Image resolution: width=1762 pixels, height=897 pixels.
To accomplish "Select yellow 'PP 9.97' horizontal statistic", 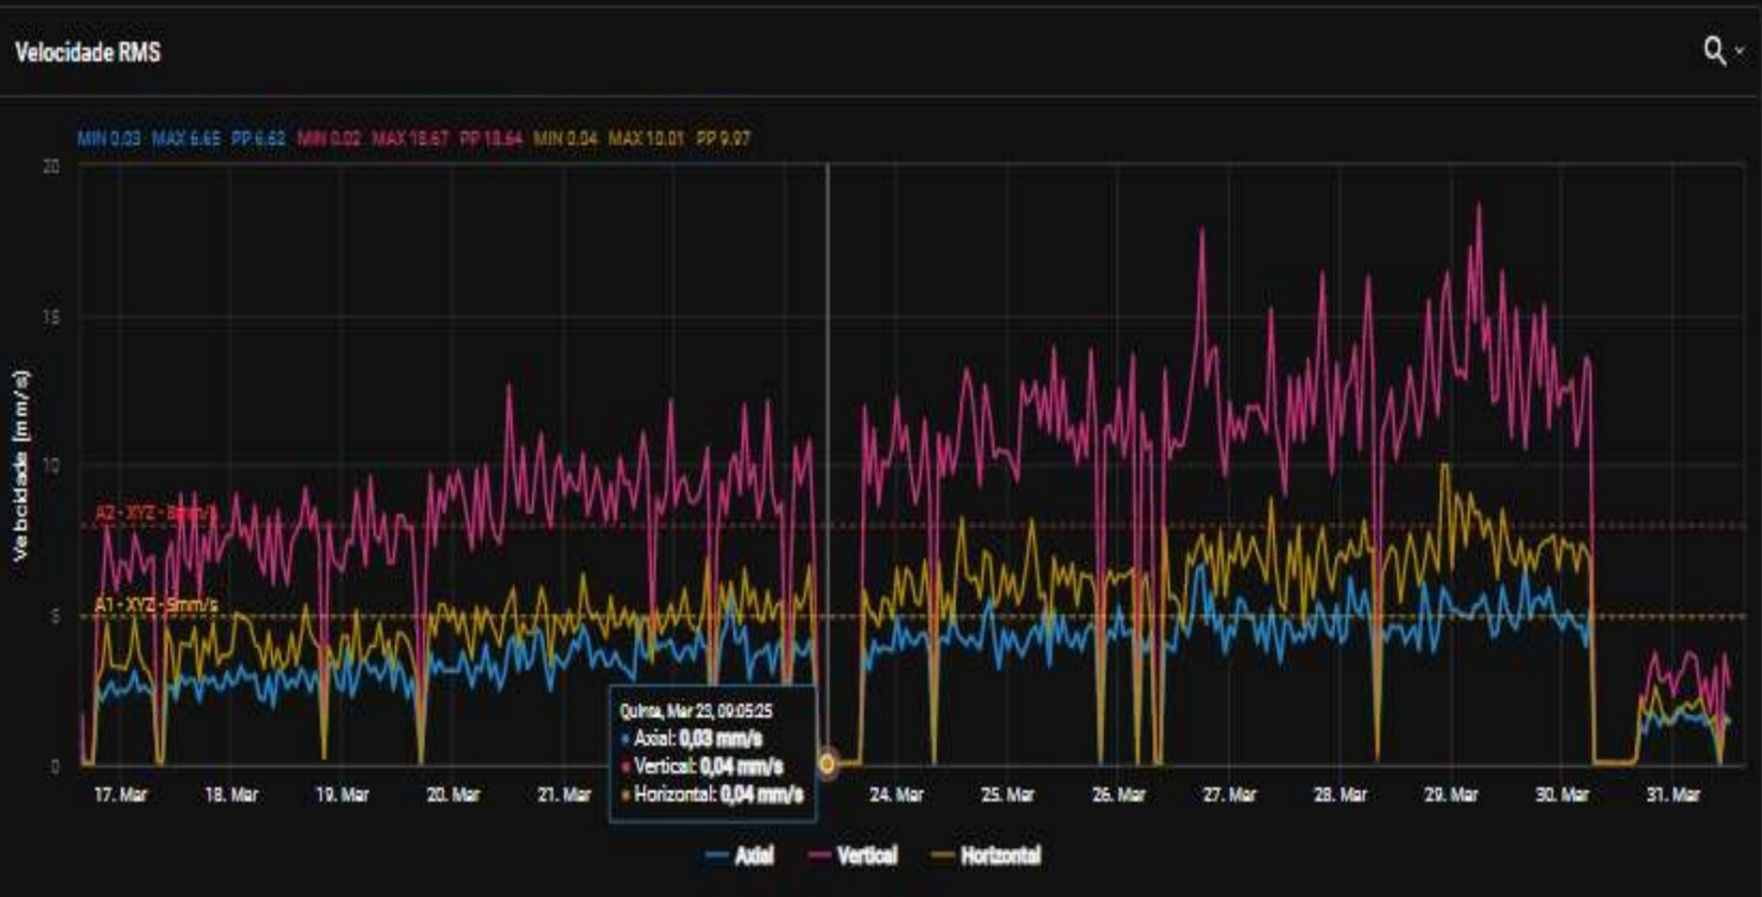I will 723,138.
